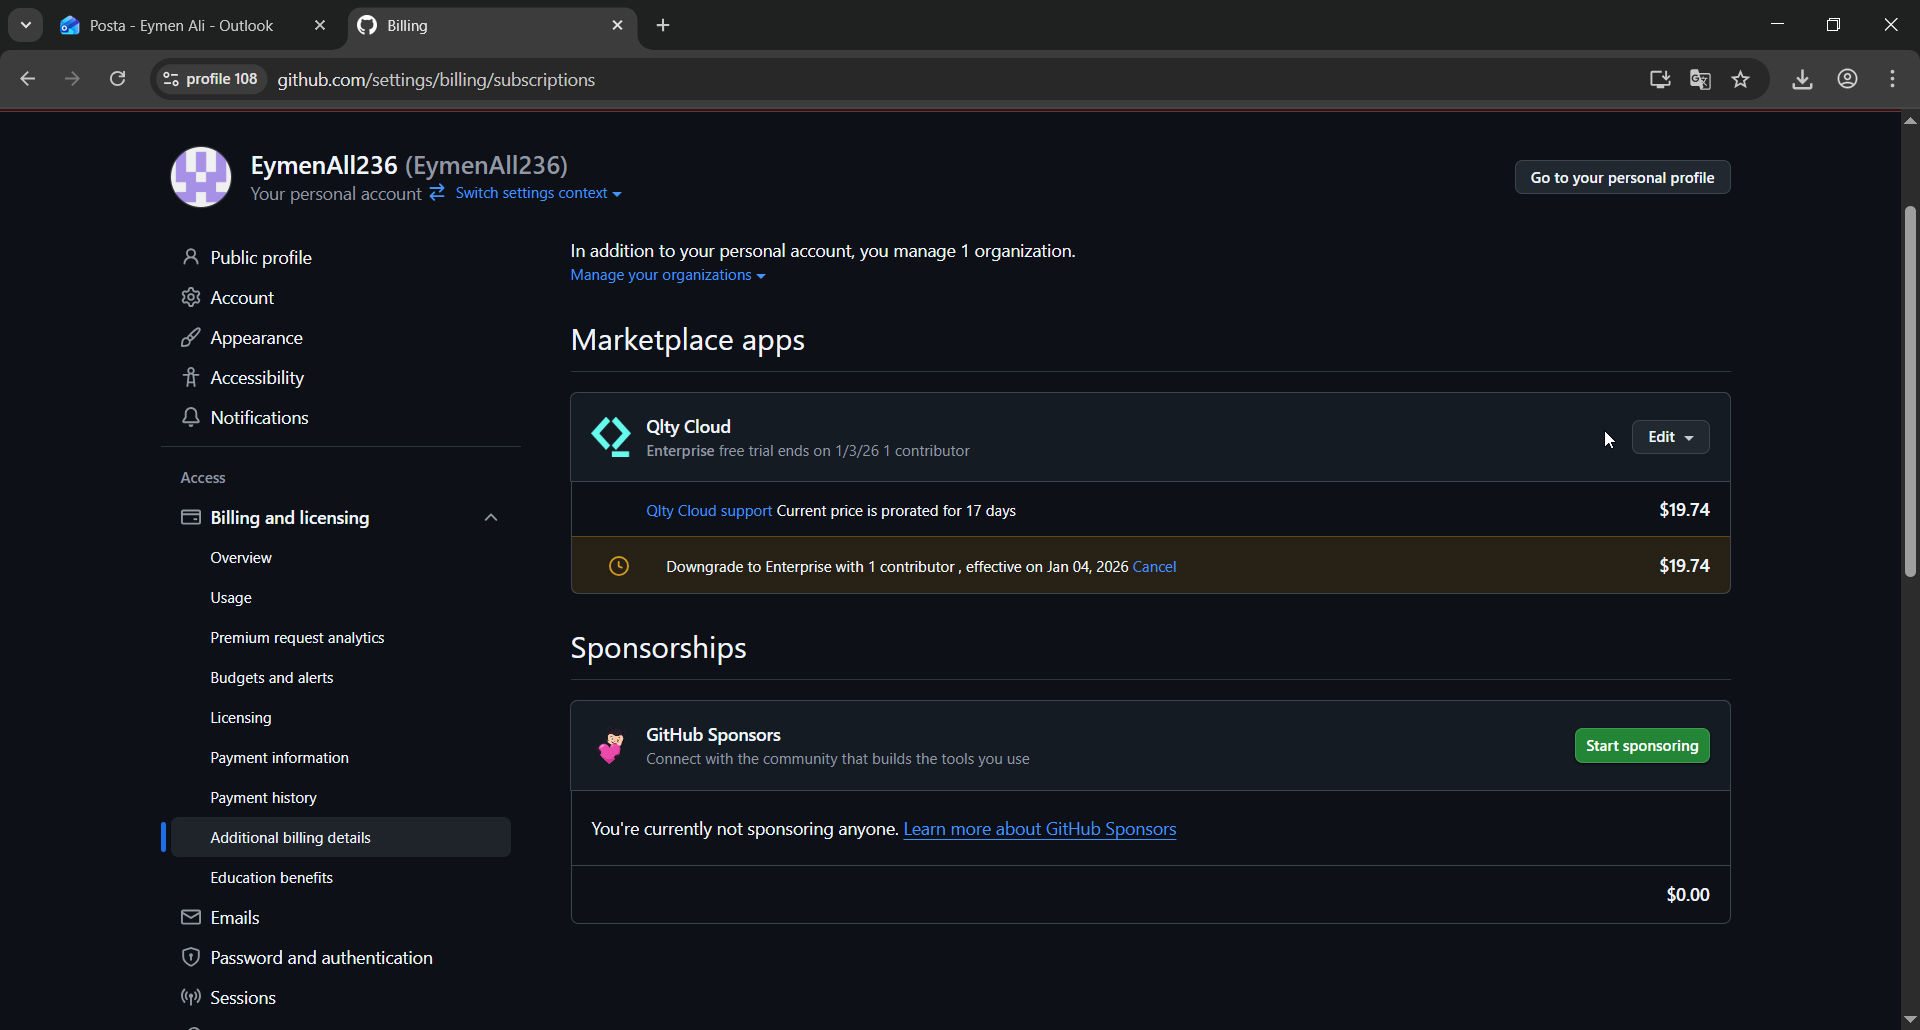Image resolution: width=1920 pixels, height=1030 pixels.
Task: Bookmark this page with the star
Action: [x=1741, y=79]
